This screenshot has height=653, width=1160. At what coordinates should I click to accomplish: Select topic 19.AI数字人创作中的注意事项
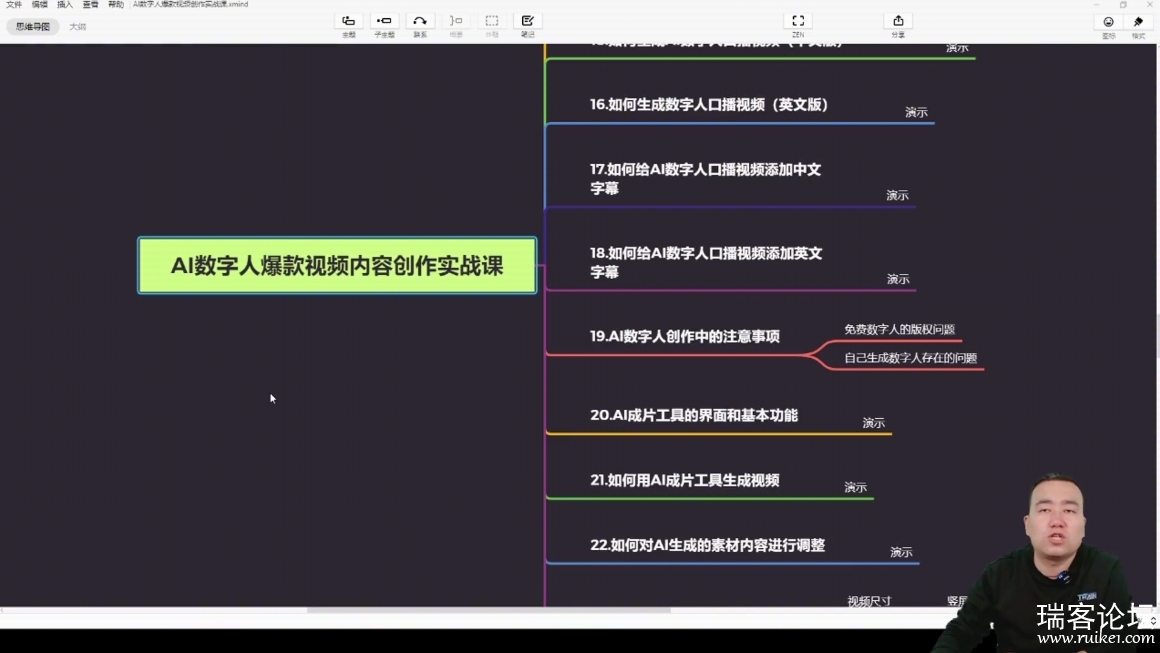[685, 336]
